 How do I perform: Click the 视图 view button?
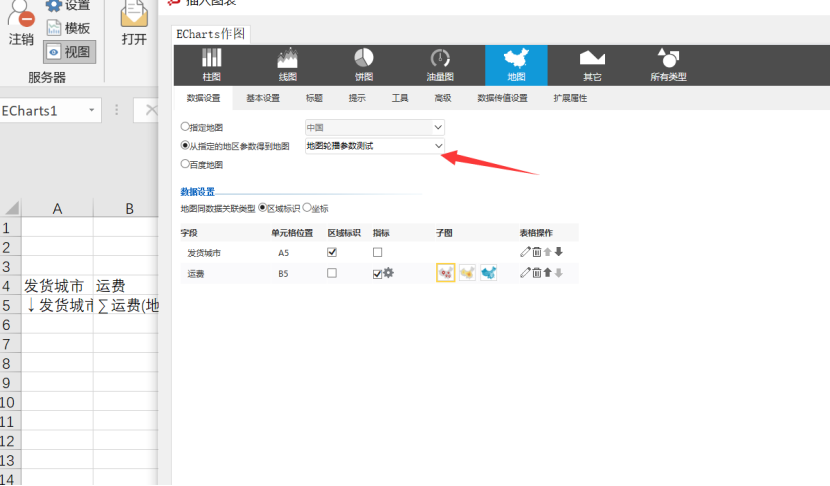[69, 52]
